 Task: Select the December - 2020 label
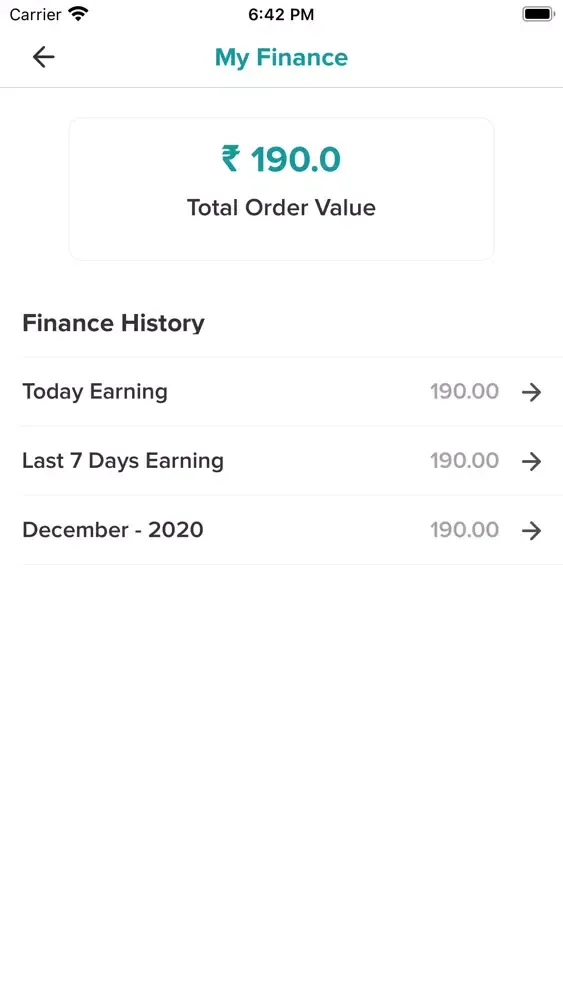click(113, 529)
